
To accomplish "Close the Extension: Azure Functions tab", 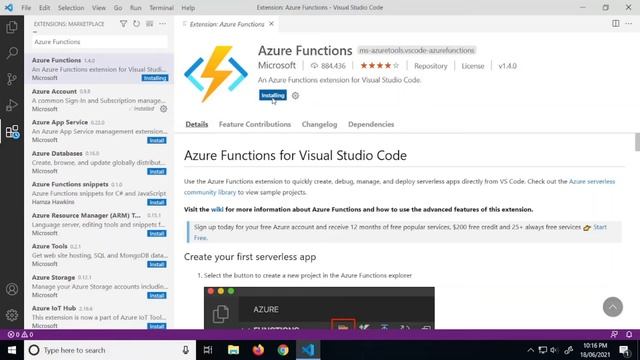I will pos(271,24).
